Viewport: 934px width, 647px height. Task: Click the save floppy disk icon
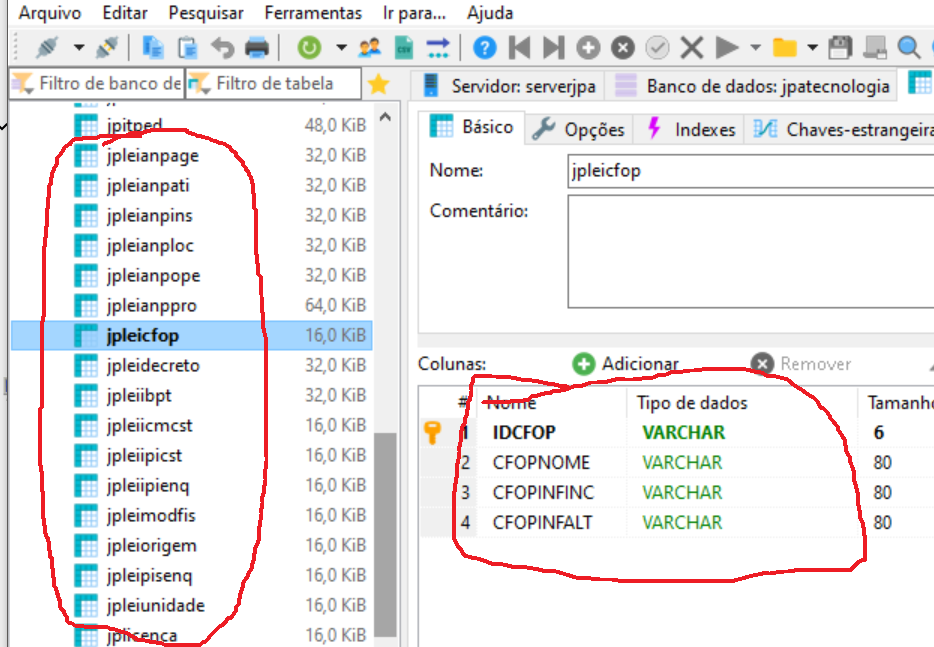tap(840, 47)
